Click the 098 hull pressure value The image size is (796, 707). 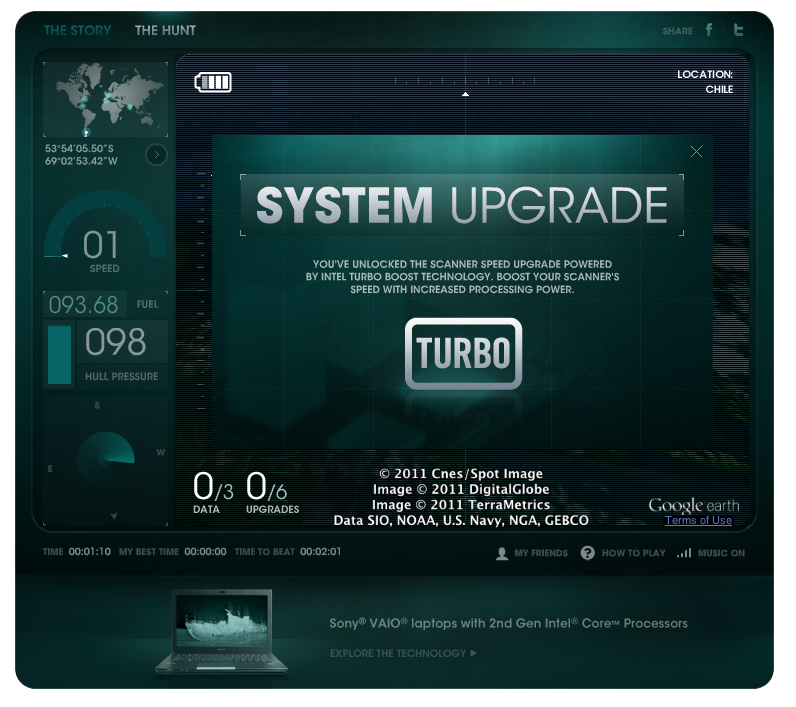[x=116, y=342]
